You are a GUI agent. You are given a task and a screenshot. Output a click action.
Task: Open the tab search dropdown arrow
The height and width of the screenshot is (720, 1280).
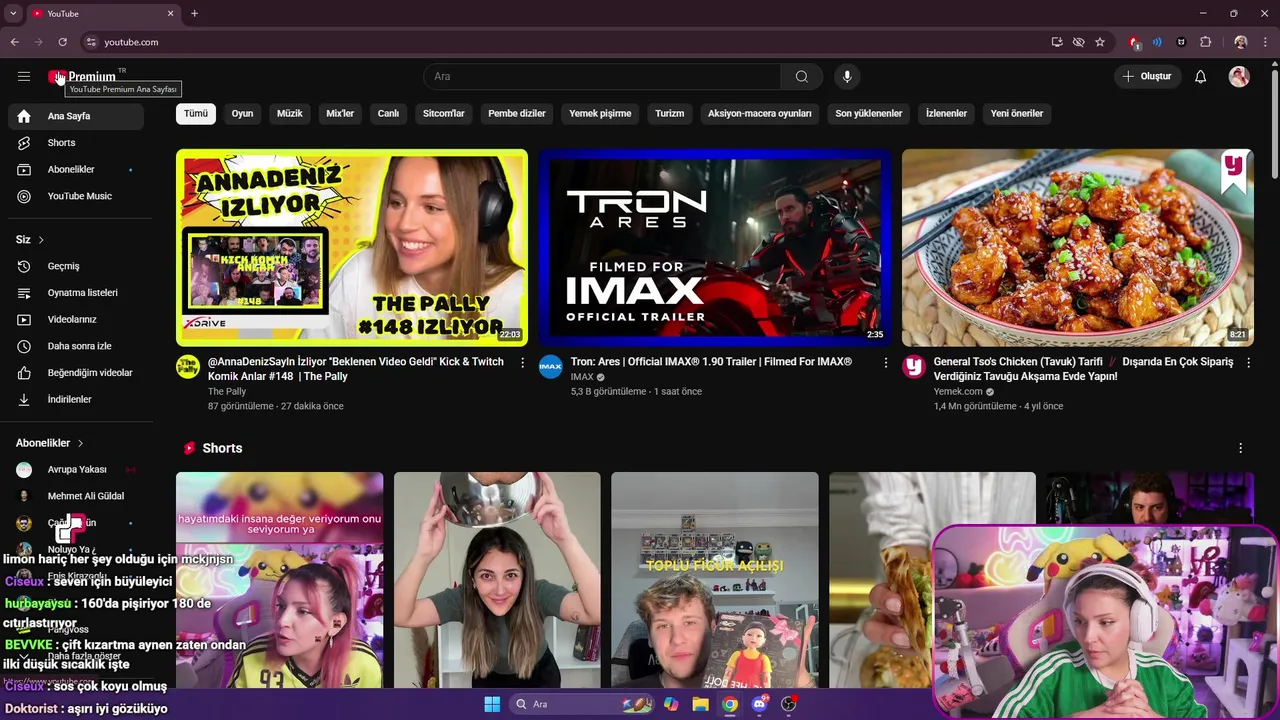[x=13, y=14]
